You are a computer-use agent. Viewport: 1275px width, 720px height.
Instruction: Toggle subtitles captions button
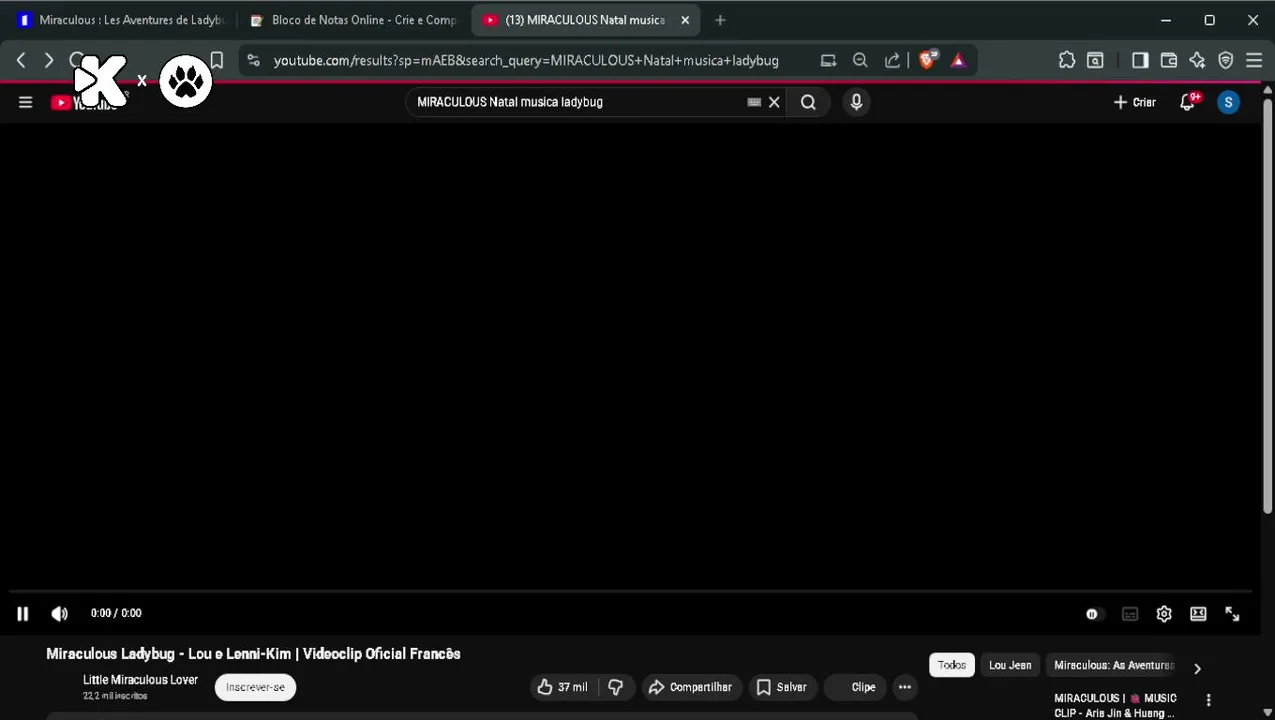[1130, 614]
